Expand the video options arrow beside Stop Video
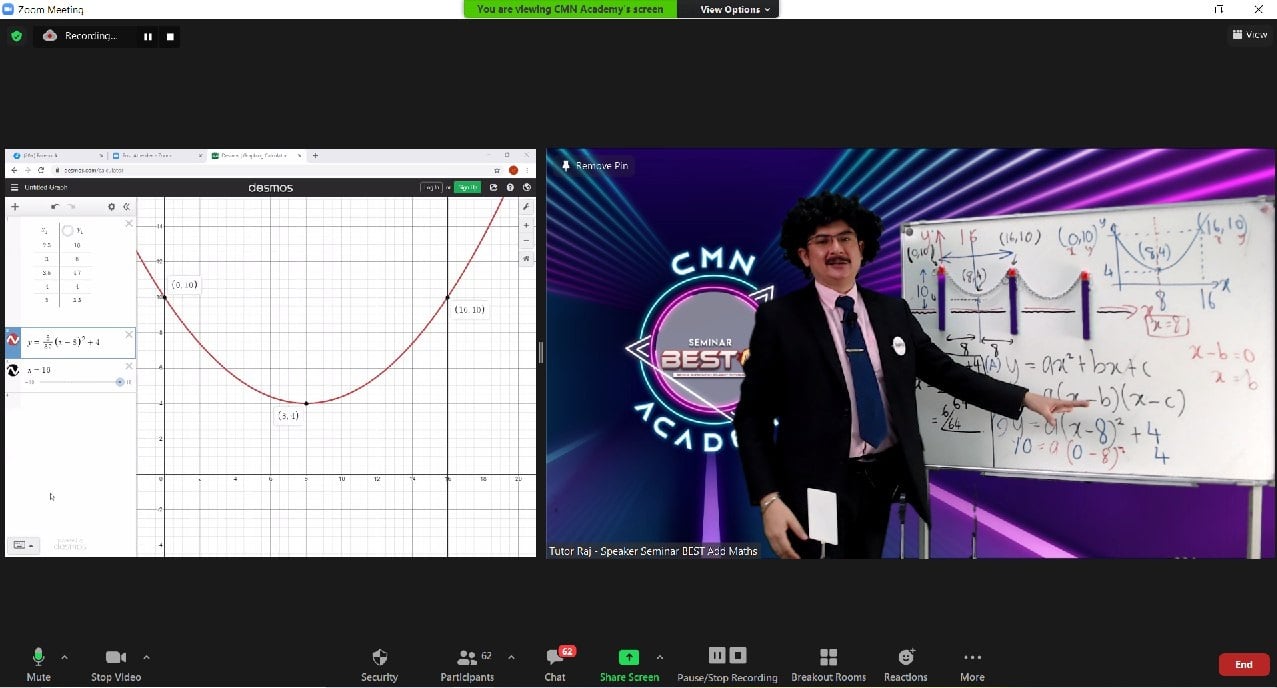The image size is (1277, 688). 146,657
